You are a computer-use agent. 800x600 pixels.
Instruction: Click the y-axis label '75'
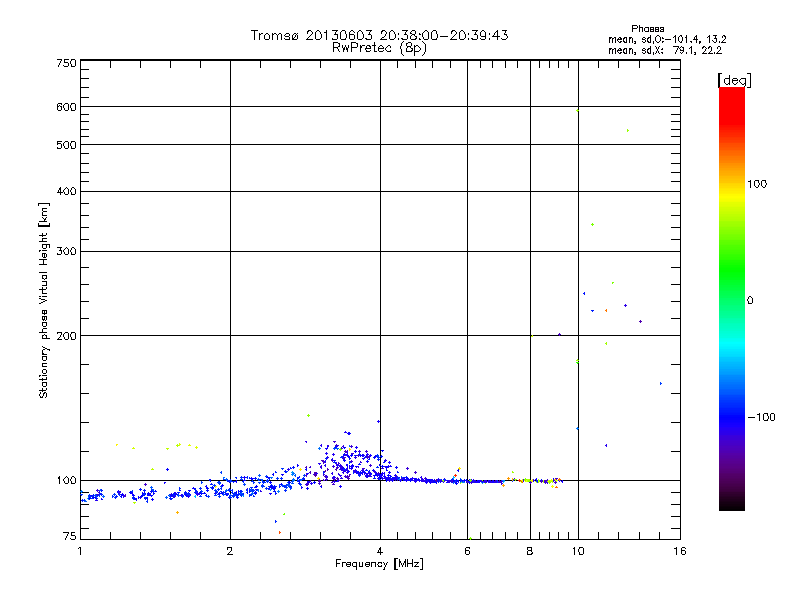click(70, 536)
